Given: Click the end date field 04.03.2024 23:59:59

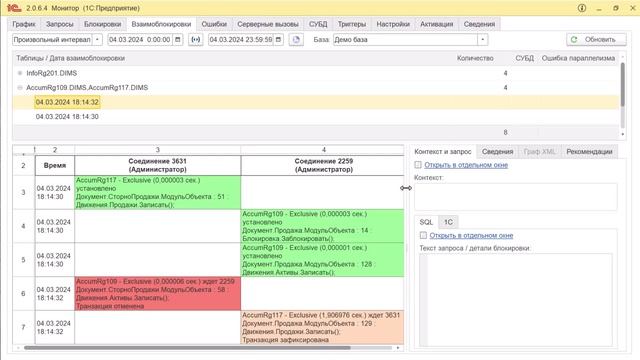Looking at the screenshot, I should click(x=241, y=40).
